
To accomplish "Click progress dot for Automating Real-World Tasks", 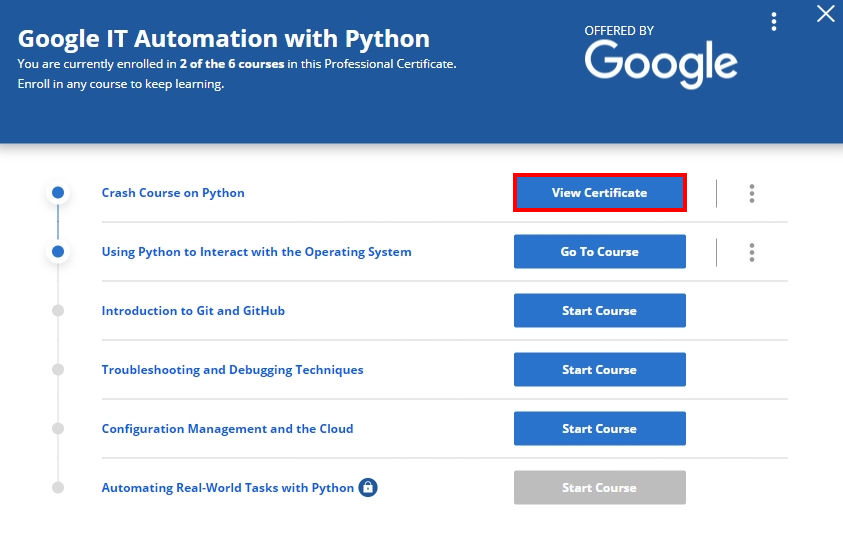I will click(58, 488).
